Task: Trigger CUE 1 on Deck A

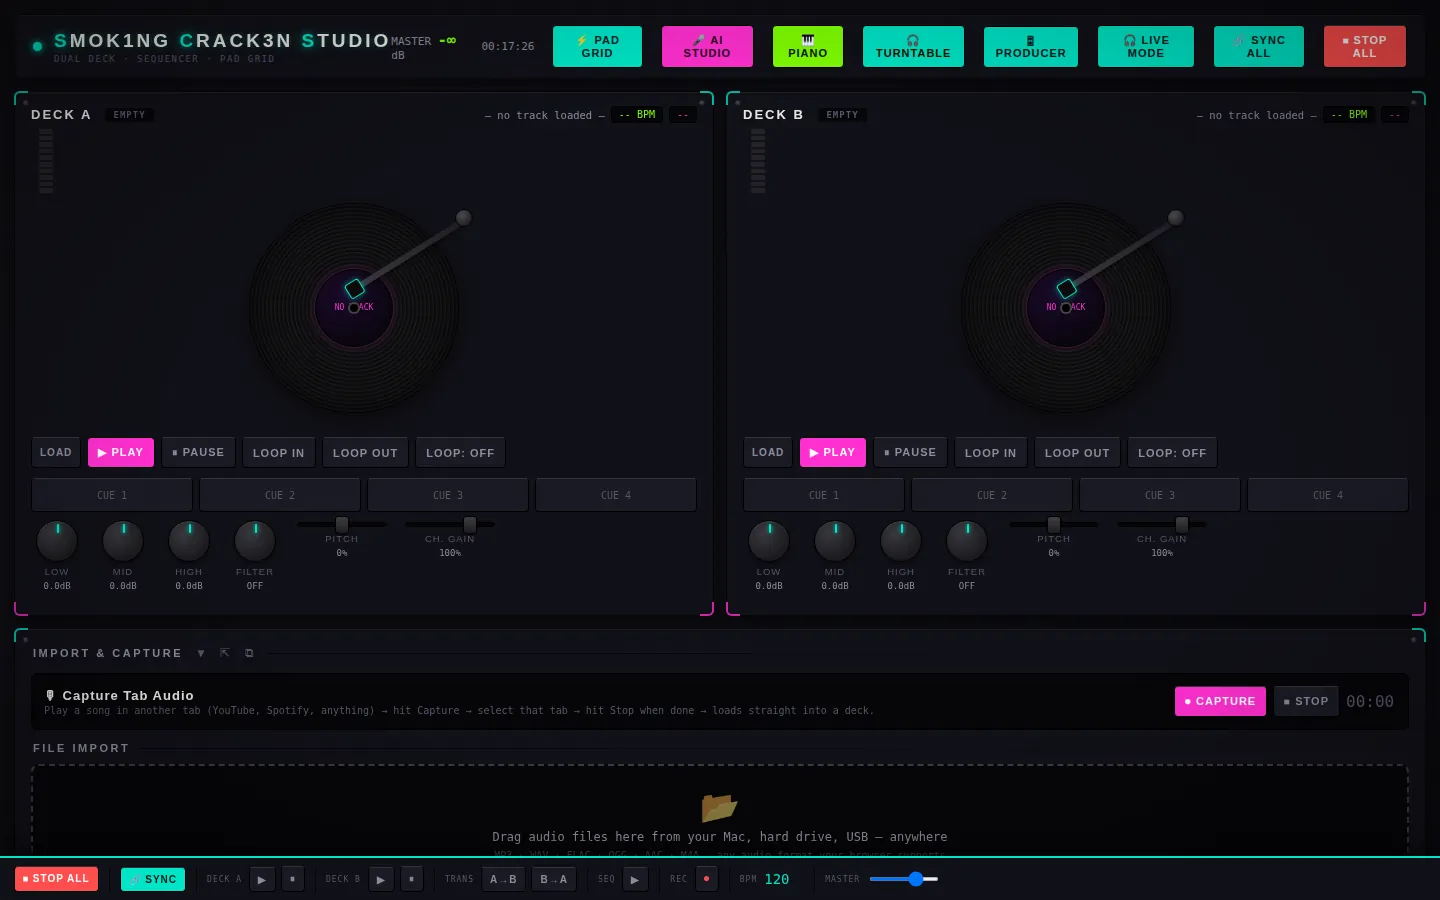Action: pyautogui.click(x=112, y=495)
